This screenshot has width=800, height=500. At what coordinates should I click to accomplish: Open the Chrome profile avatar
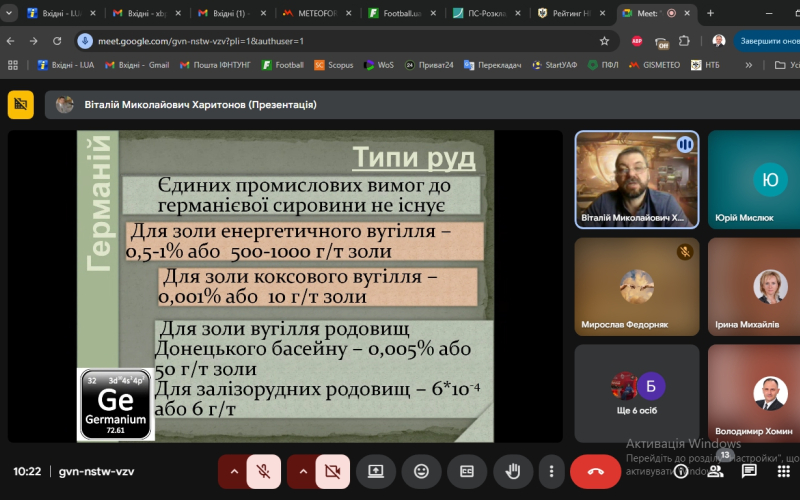[x=718, y=41]
